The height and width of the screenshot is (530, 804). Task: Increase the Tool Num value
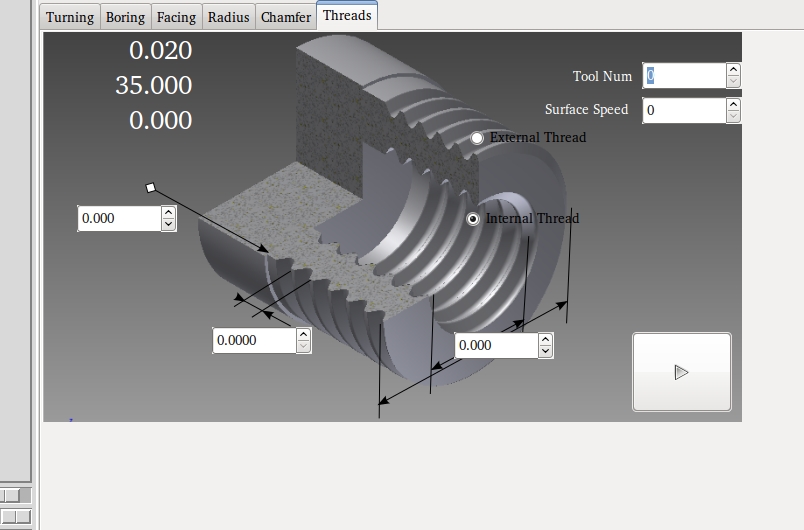pos(733,70)
